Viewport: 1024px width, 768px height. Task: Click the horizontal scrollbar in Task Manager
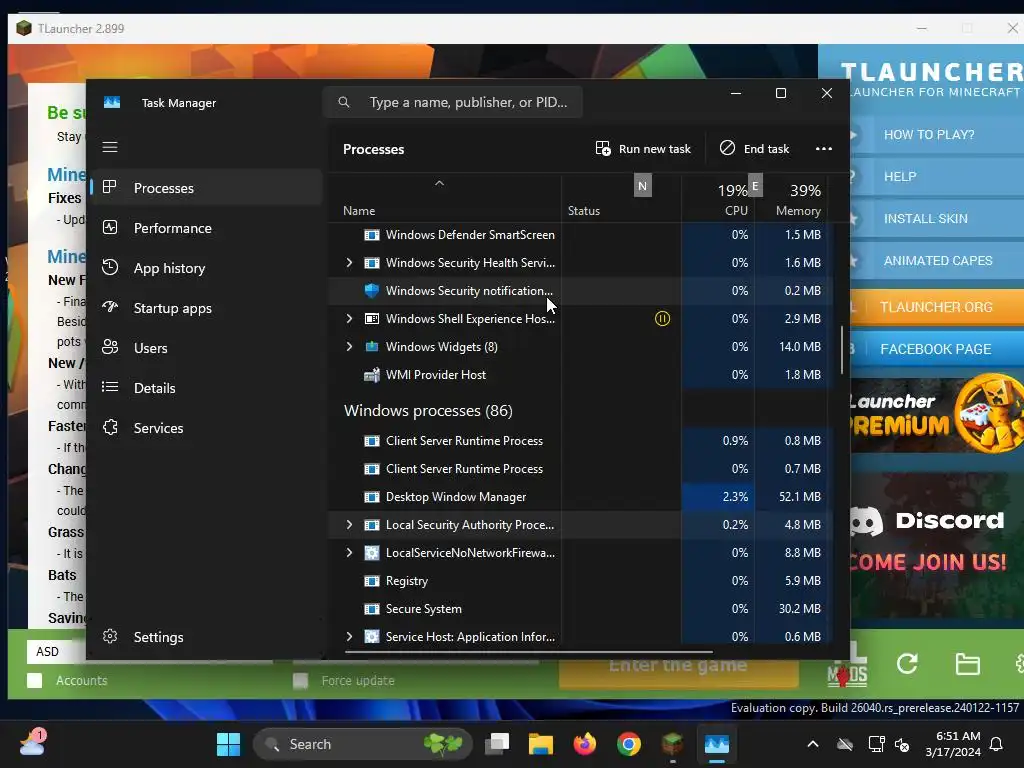(528, 651)
